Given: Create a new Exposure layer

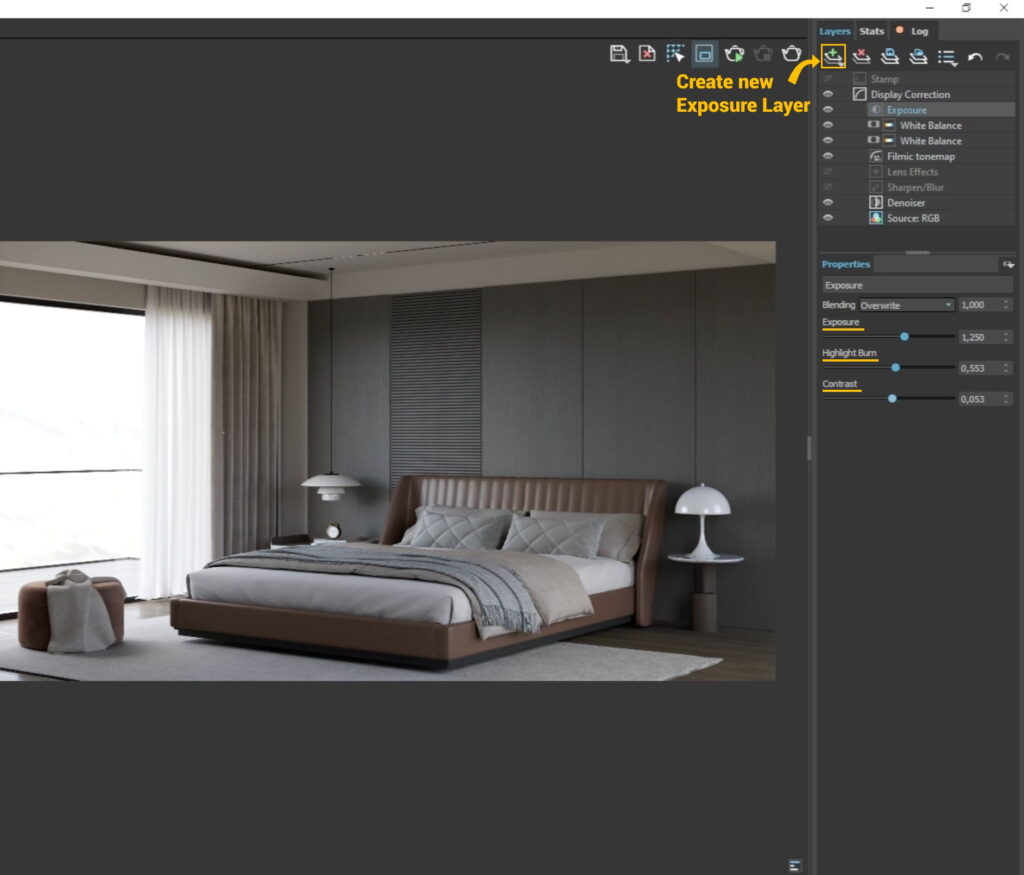Looking at the screenshot, I should point(834,57).
